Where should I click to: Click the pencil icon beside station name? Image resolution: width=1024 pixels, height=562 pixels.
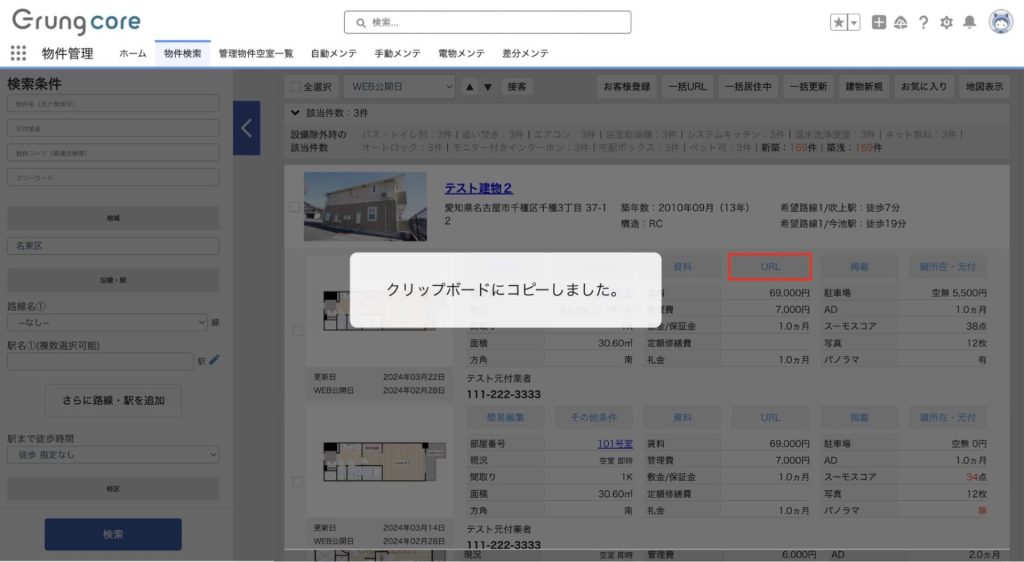click(x=214, y=360)
